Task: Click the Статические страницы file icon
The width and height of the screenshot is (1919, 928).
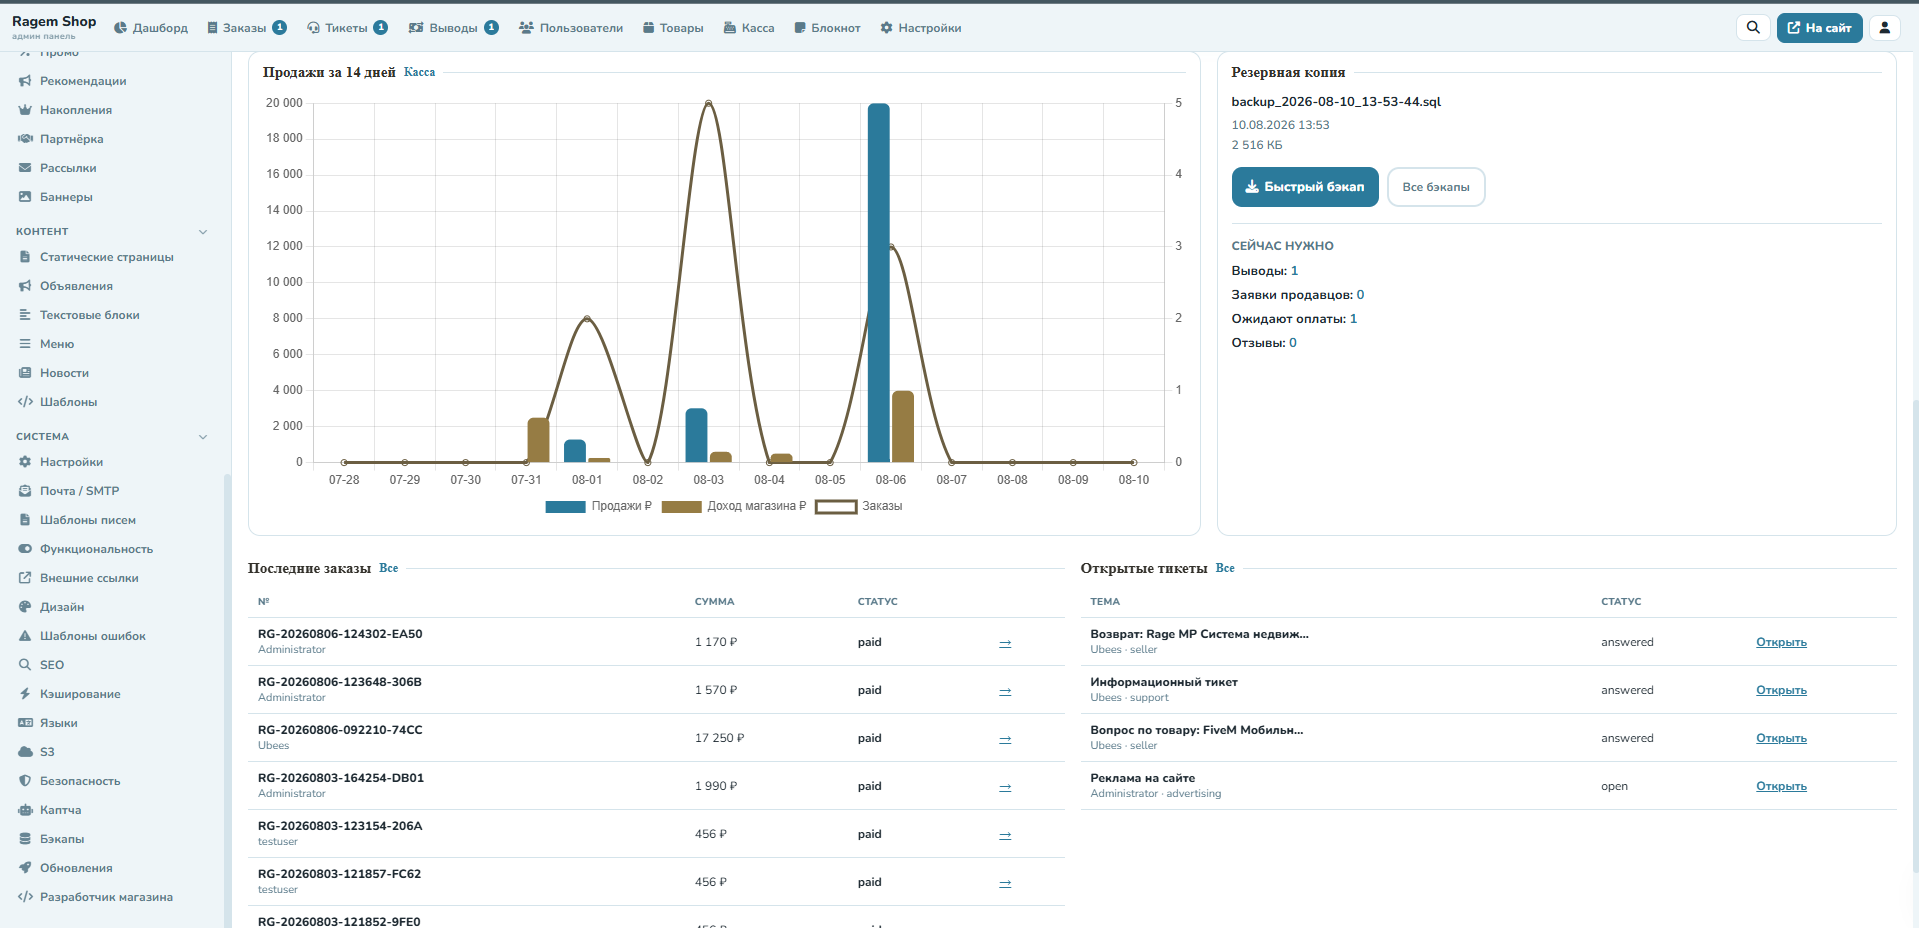Action: pos(25,257)
